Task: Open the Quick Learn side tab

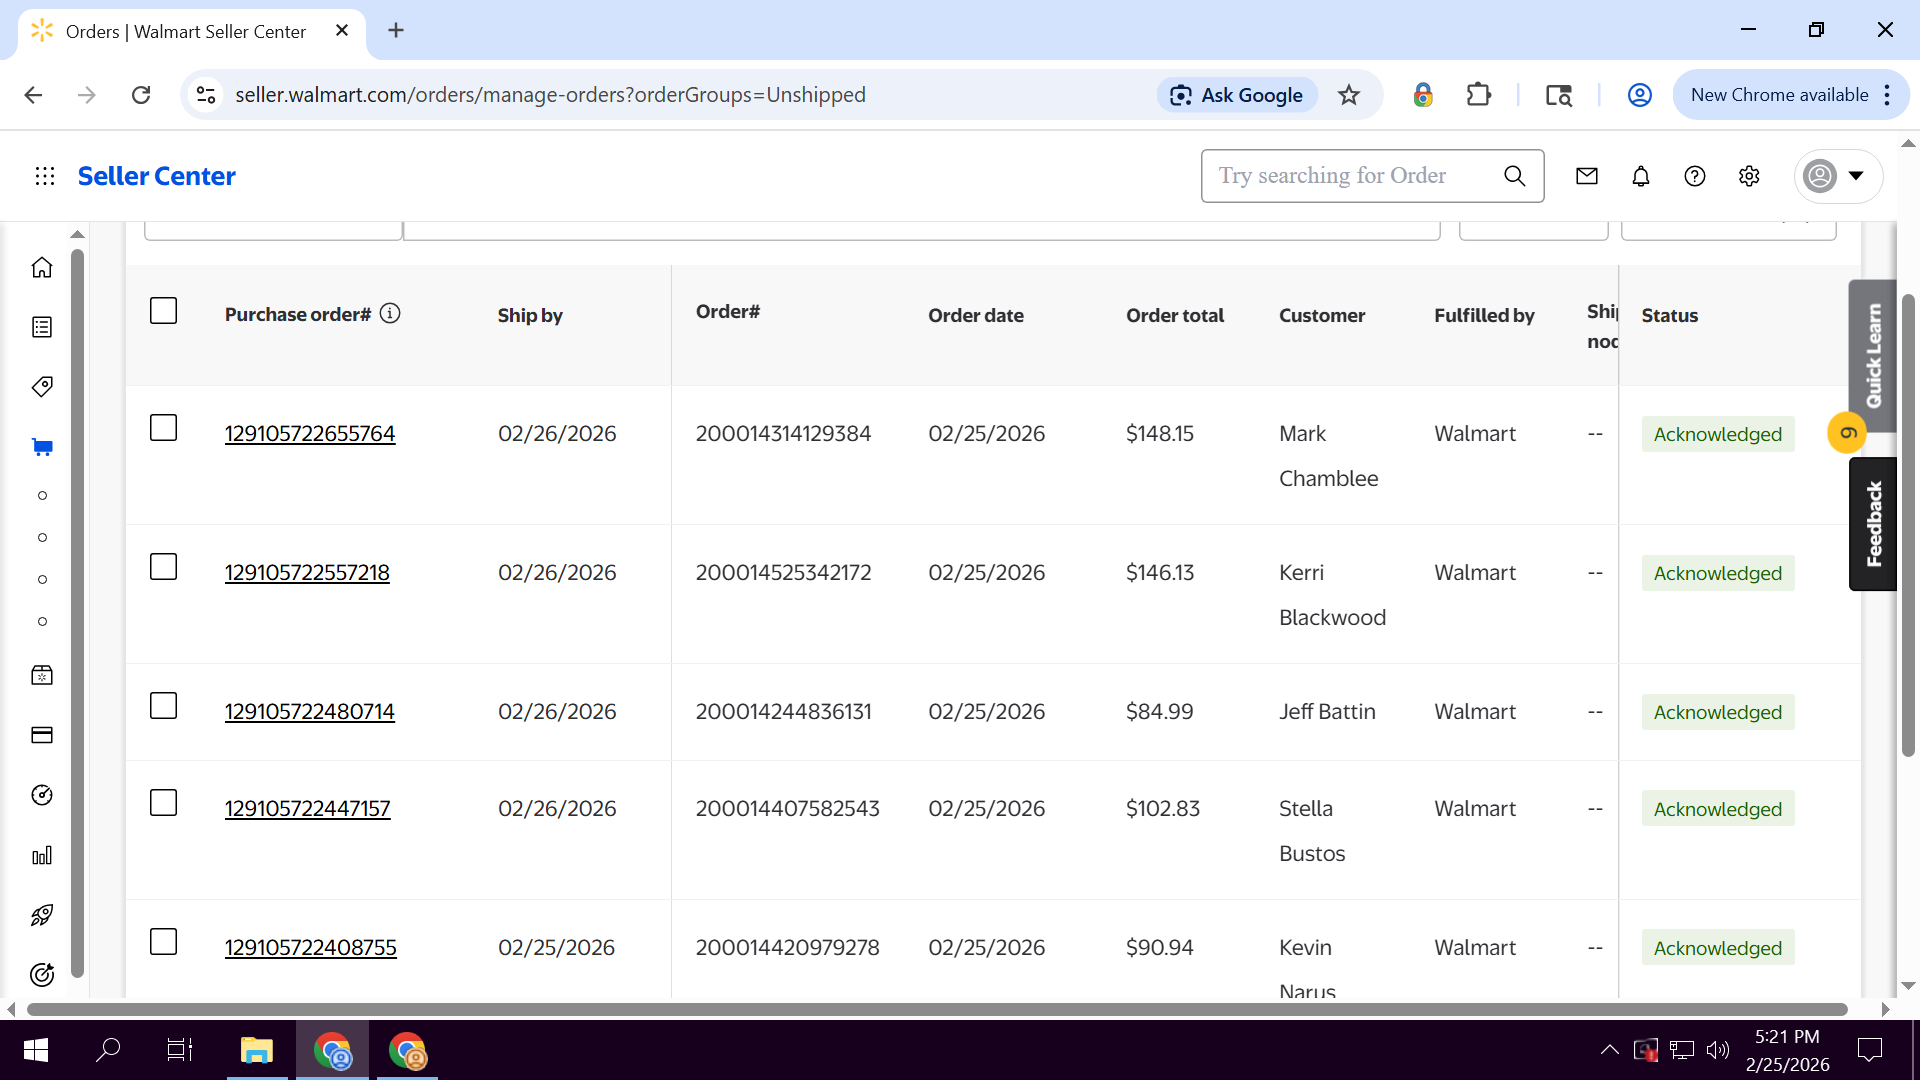Action: 1873,355
